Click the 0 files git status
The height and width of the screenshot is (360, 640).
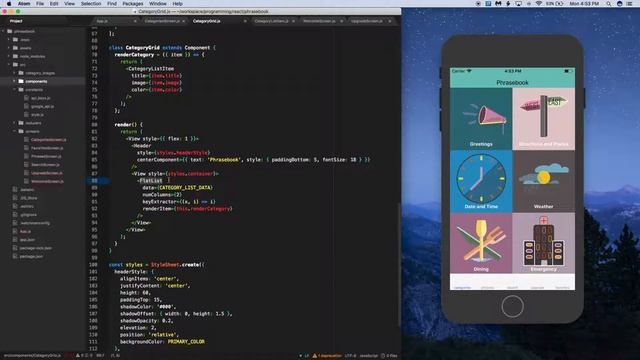[x=389, y=356]
